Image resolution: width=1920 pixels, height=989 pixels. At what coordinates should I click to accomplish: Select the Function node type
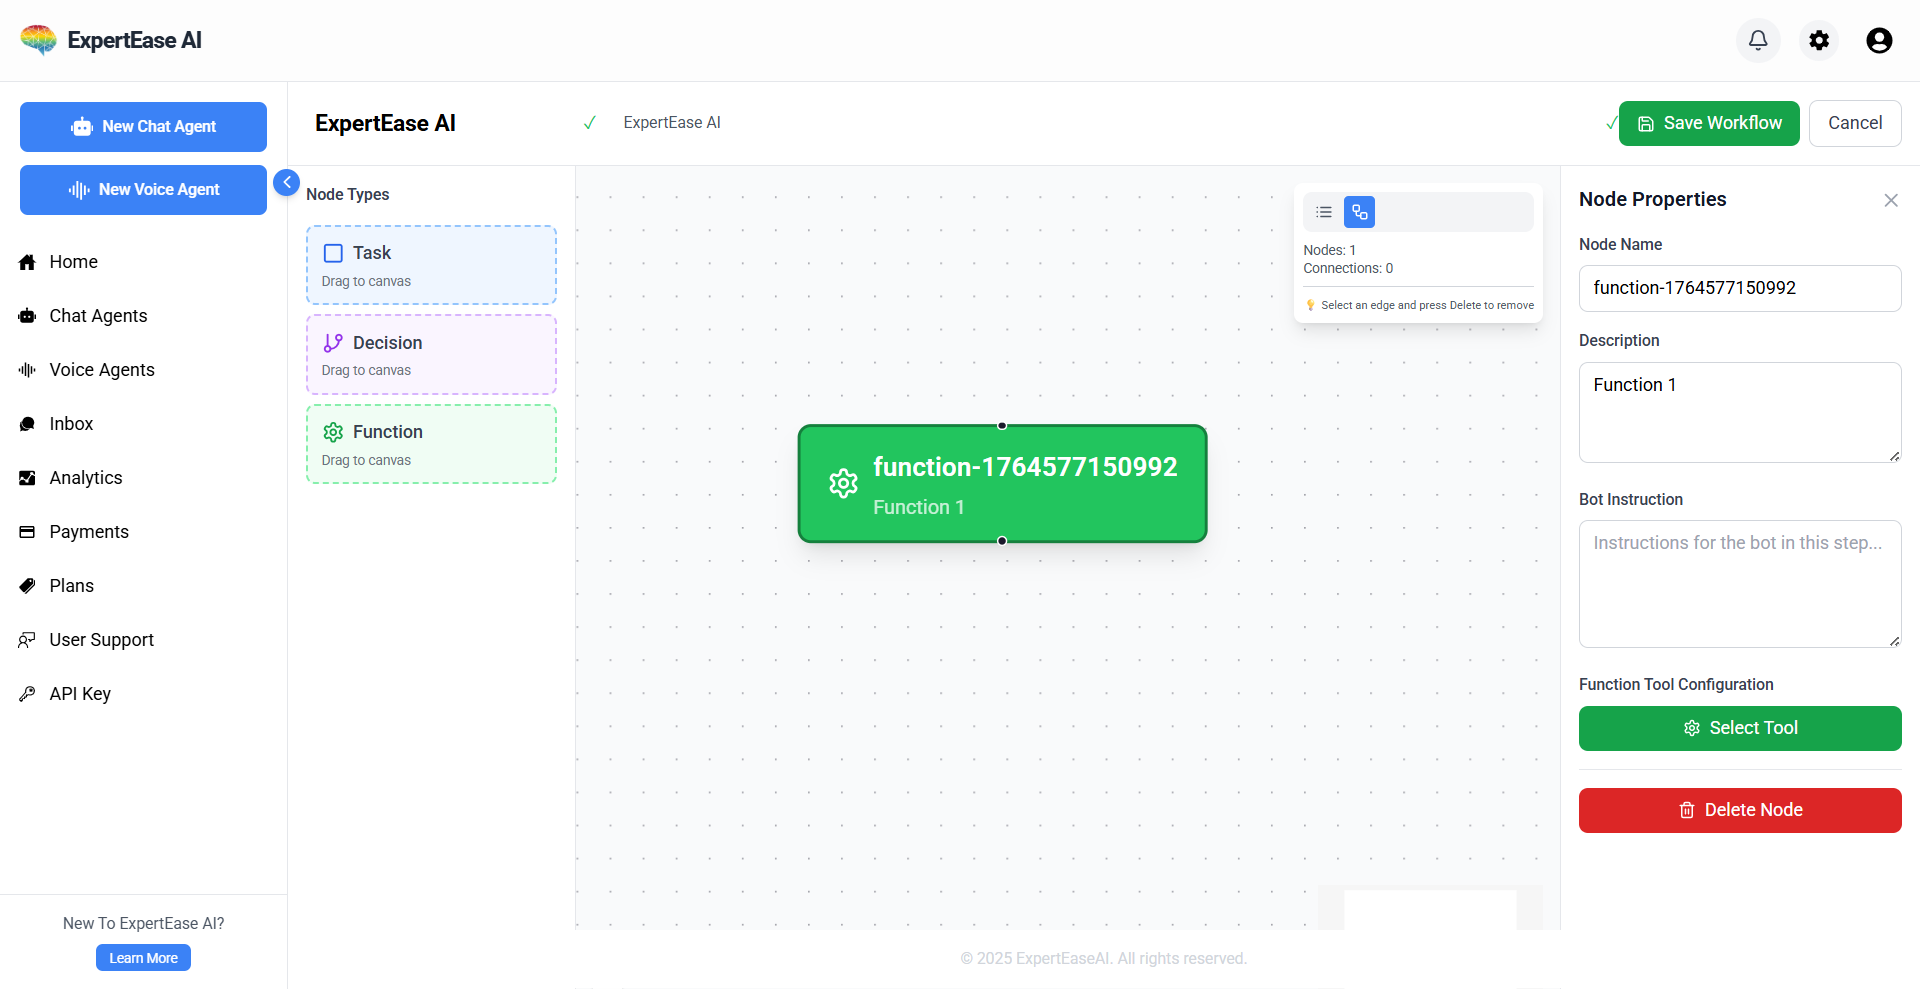pyautogui.click(x=431, y=444)
